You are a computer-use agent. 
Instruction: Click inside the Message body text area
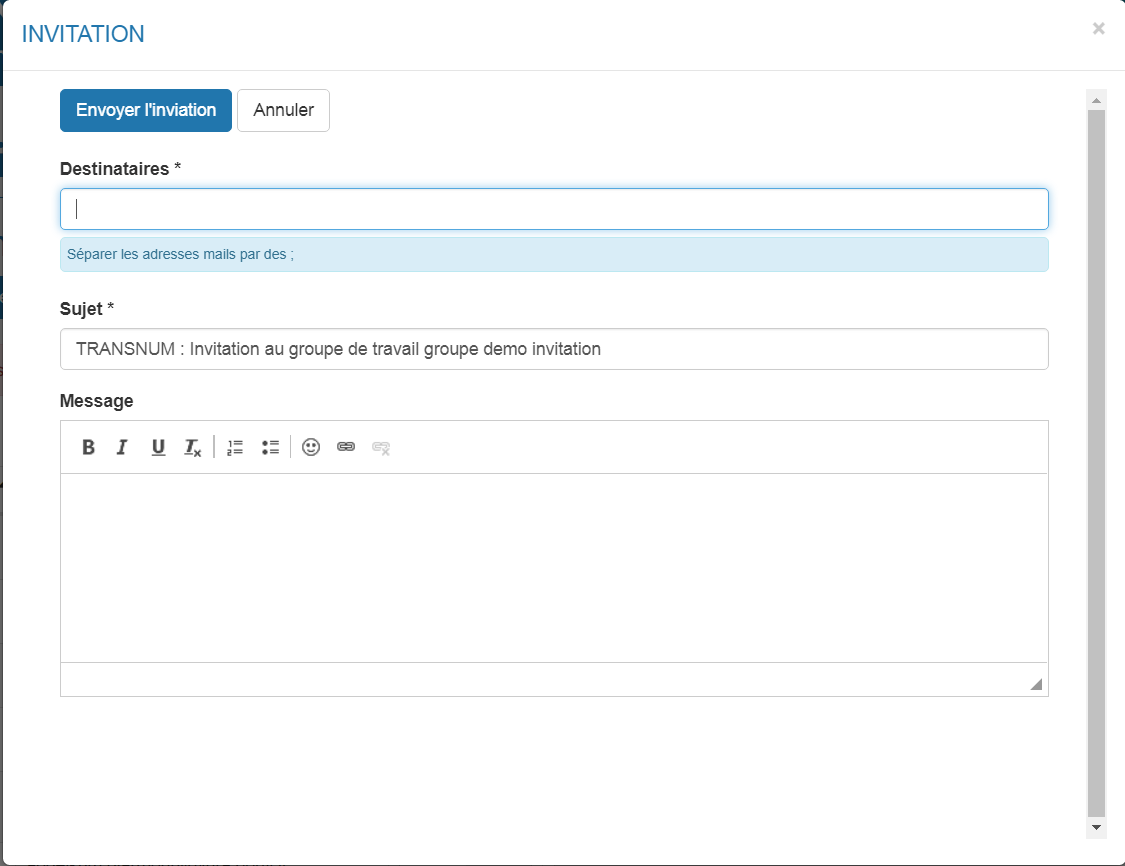tap(554, 567)
